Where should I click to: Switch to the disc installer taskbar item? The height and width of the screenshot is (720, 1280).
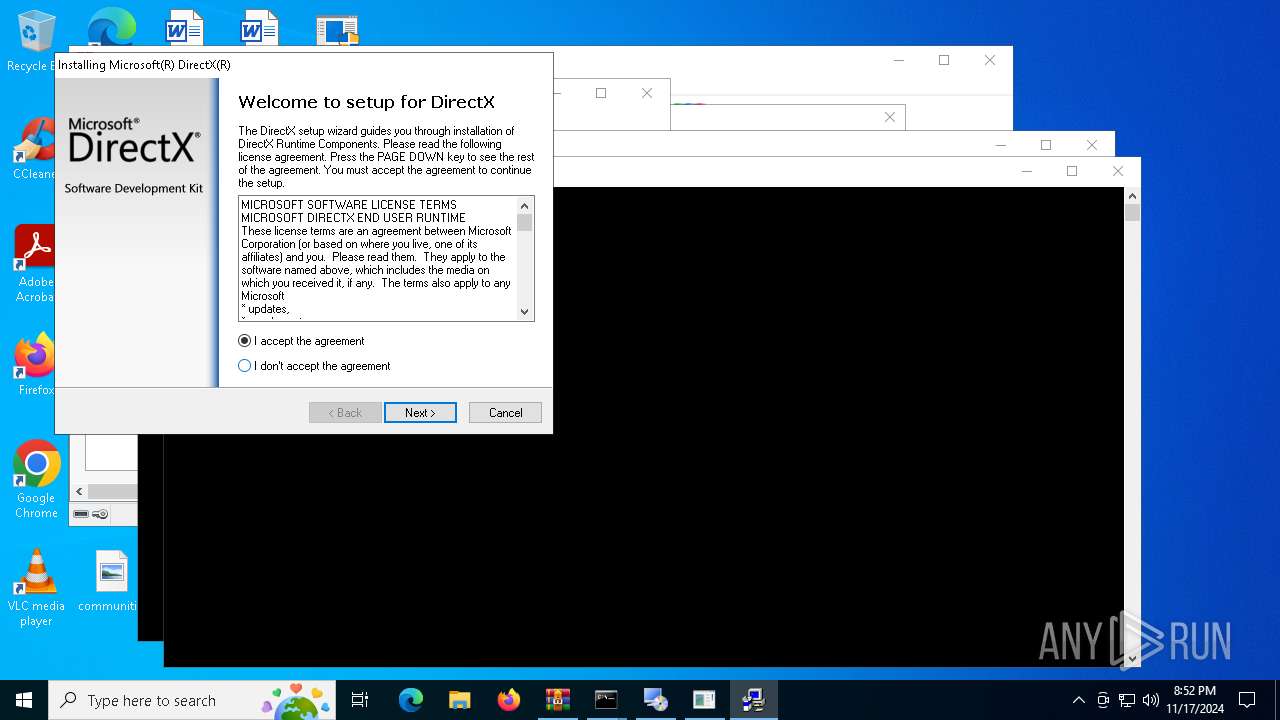click(x=656, y=700)
